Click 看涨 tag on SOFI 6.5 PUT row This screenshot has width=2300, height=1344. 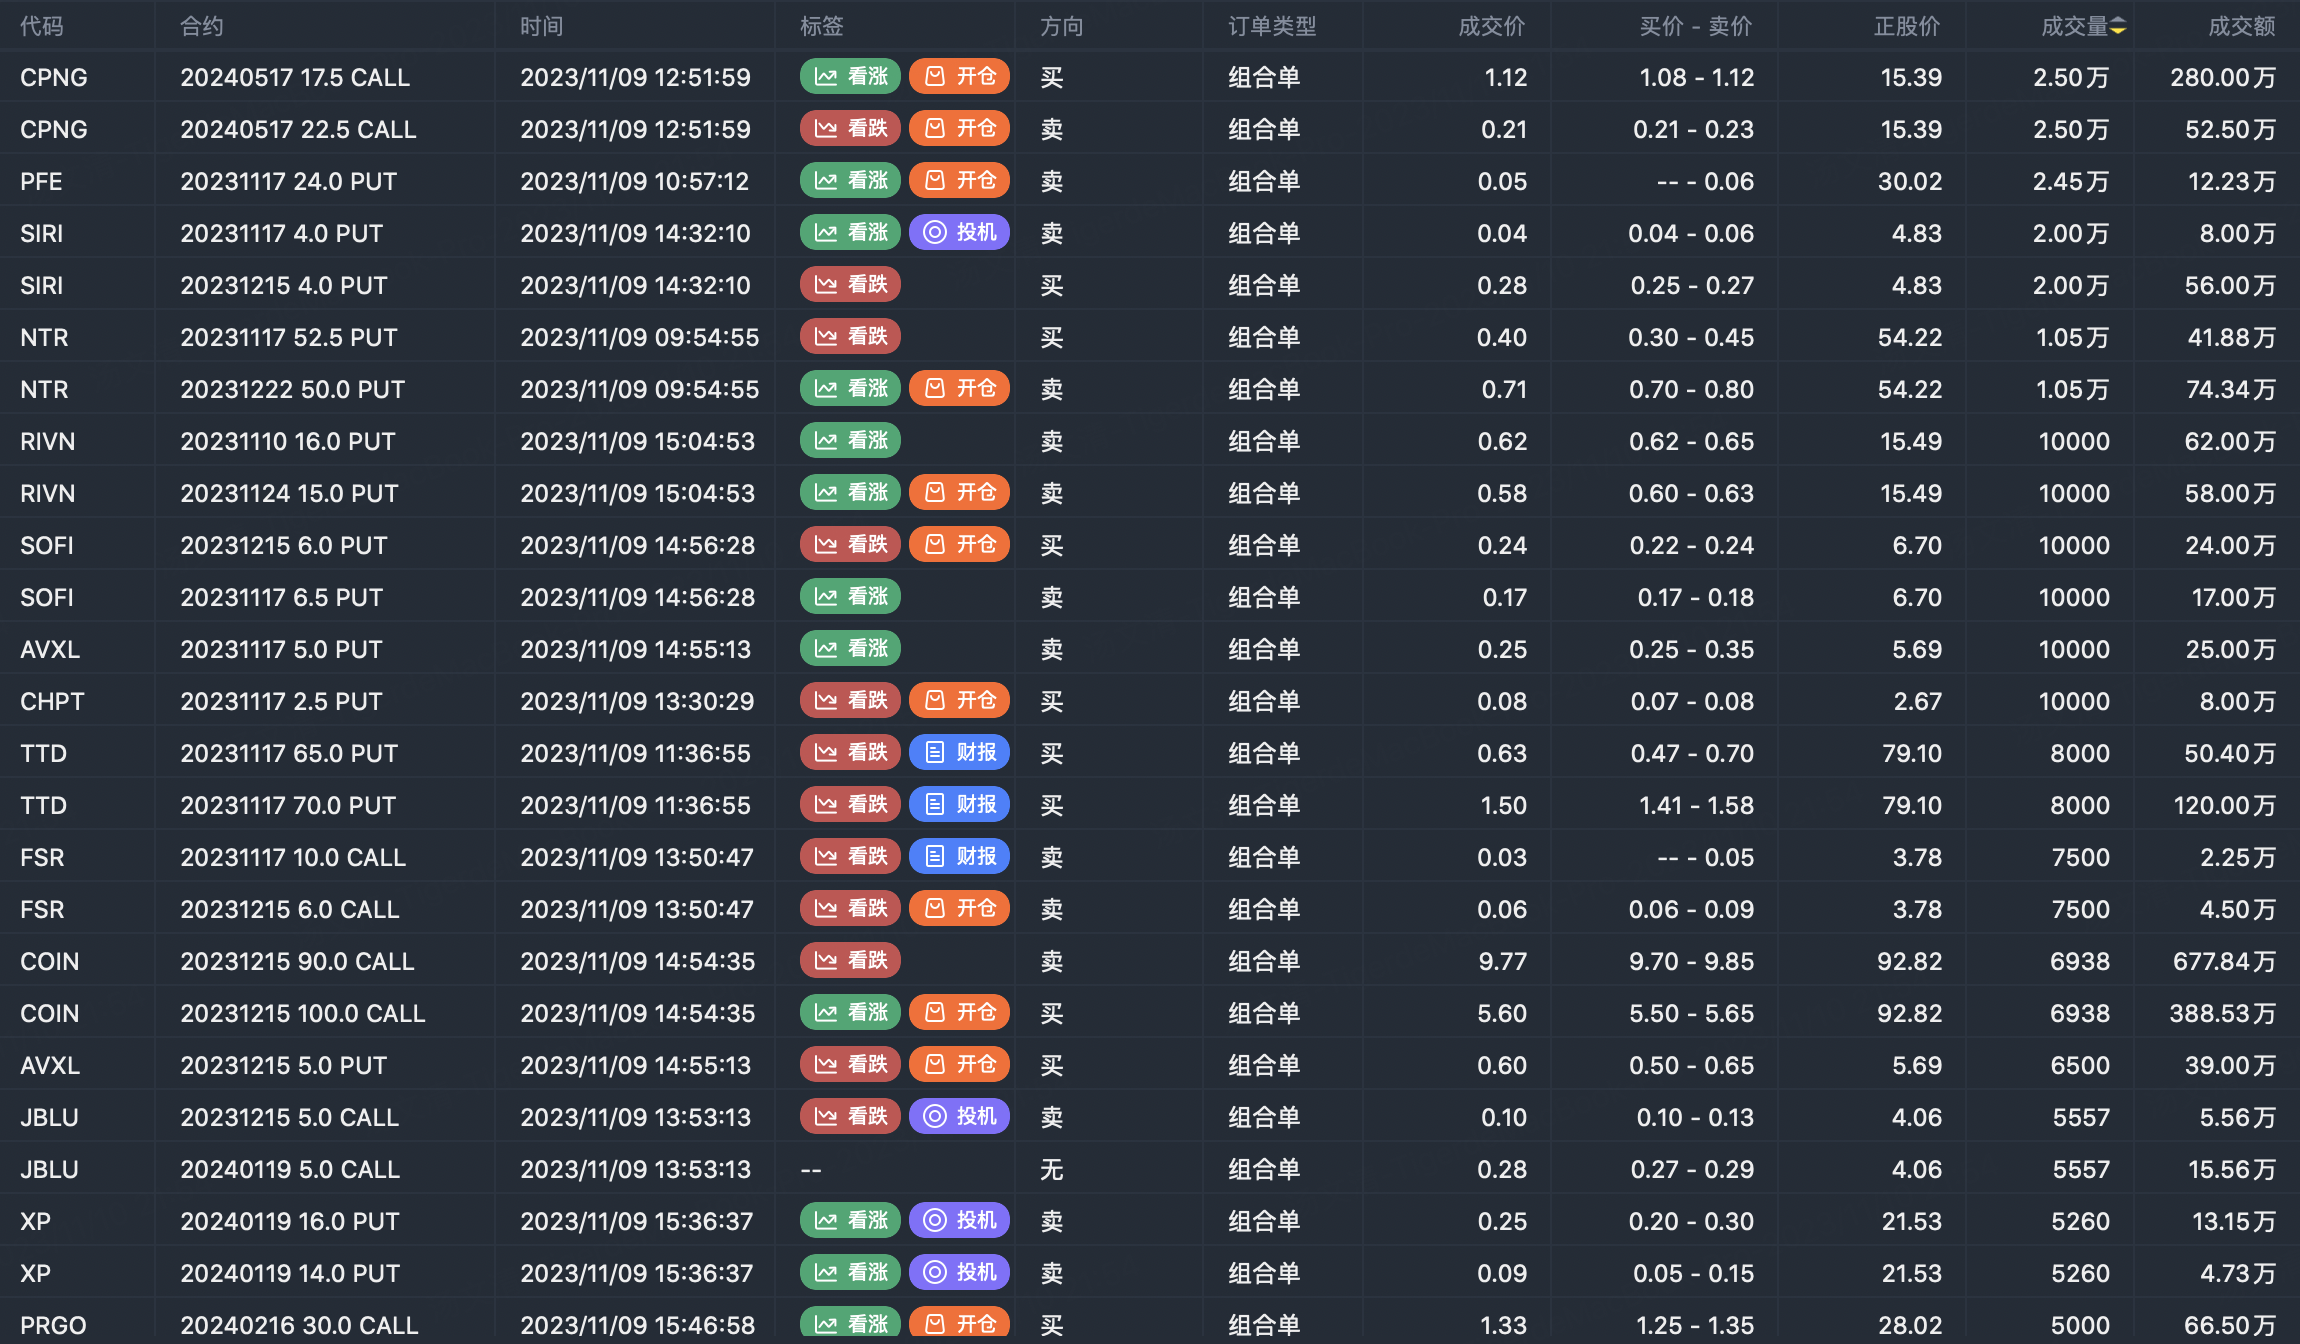850,597
